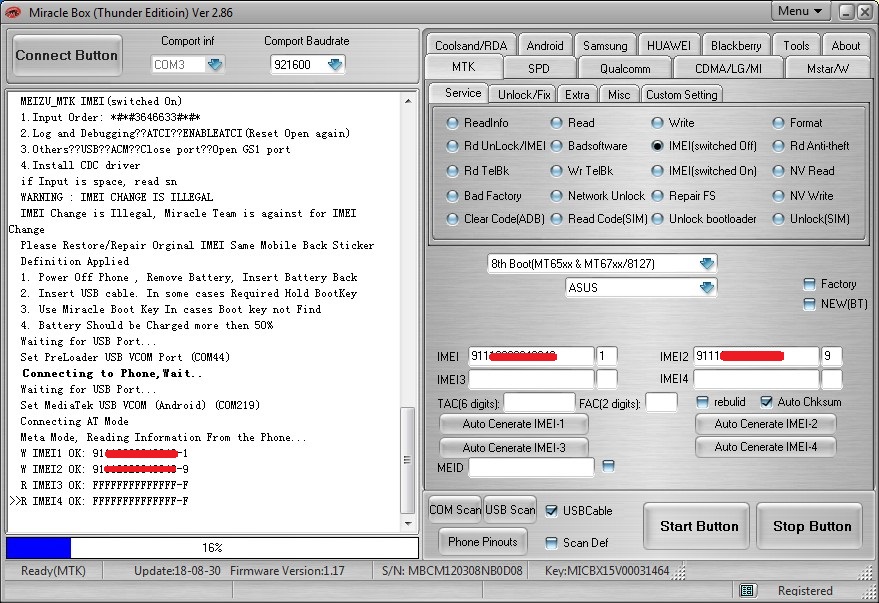Screen dimensions: 879x603
Task: Select IMEI(switched On) radio option
Action: click(657, 171)
